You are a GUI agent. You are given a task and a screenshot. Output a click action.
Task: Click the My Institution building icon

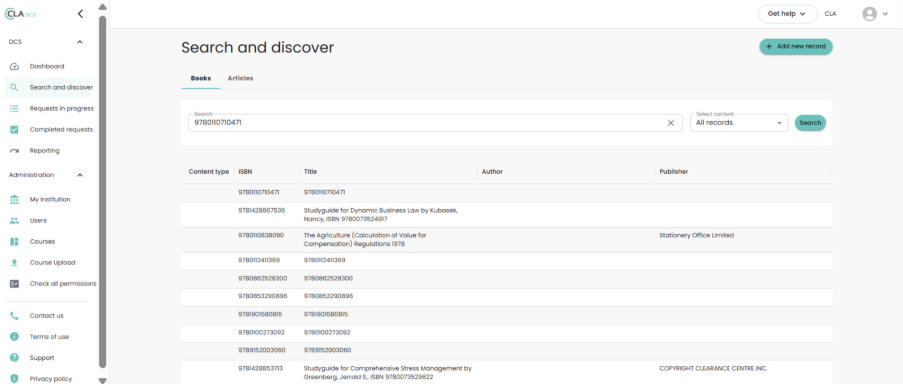(14, 200)
